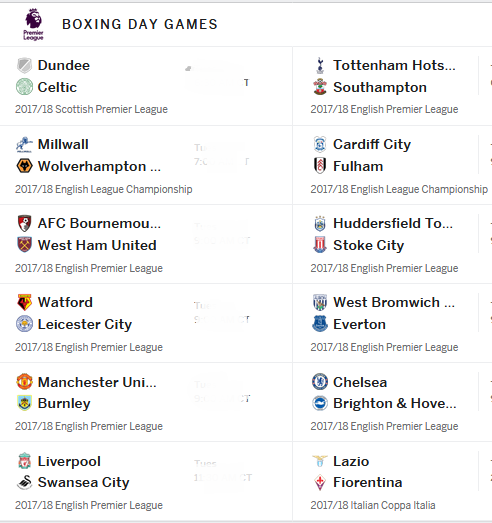492x523 pixels.
Task: Click the Lazio team name
Action: [351, 461]
